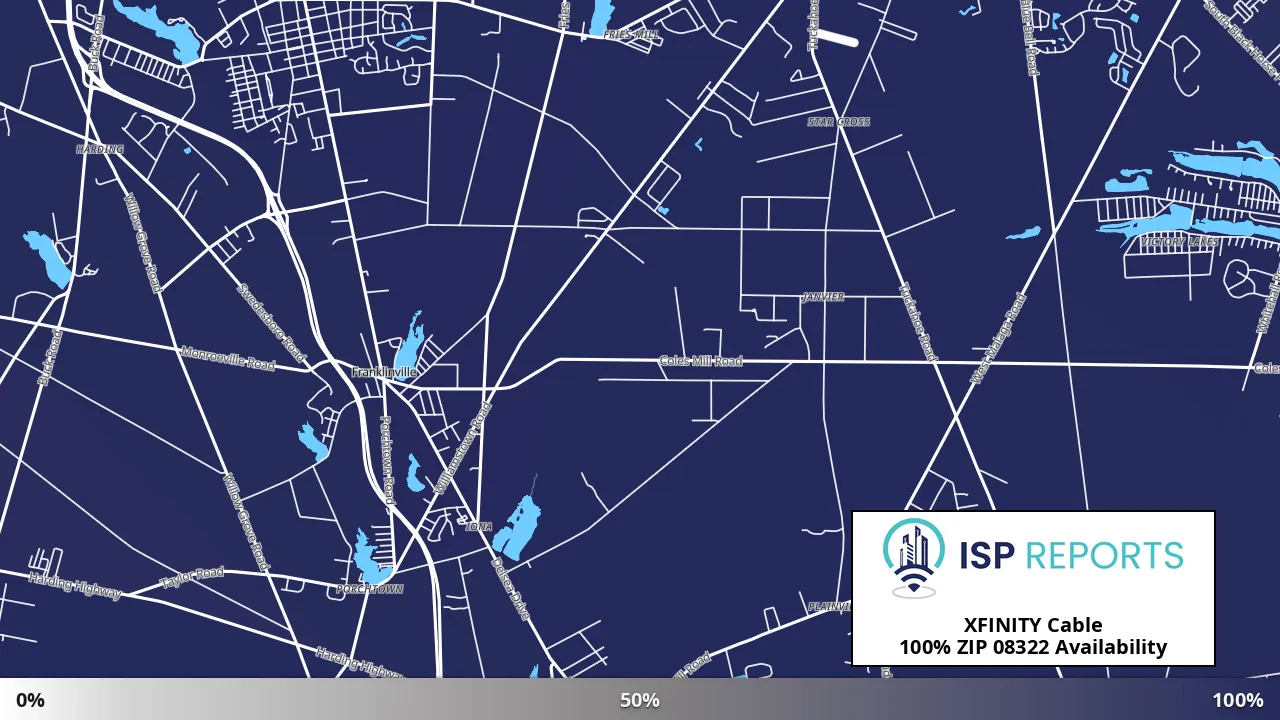This screenshot has width=1280, height=720.
Task: Click the Monroeville Road label
Action: point(228,358)
